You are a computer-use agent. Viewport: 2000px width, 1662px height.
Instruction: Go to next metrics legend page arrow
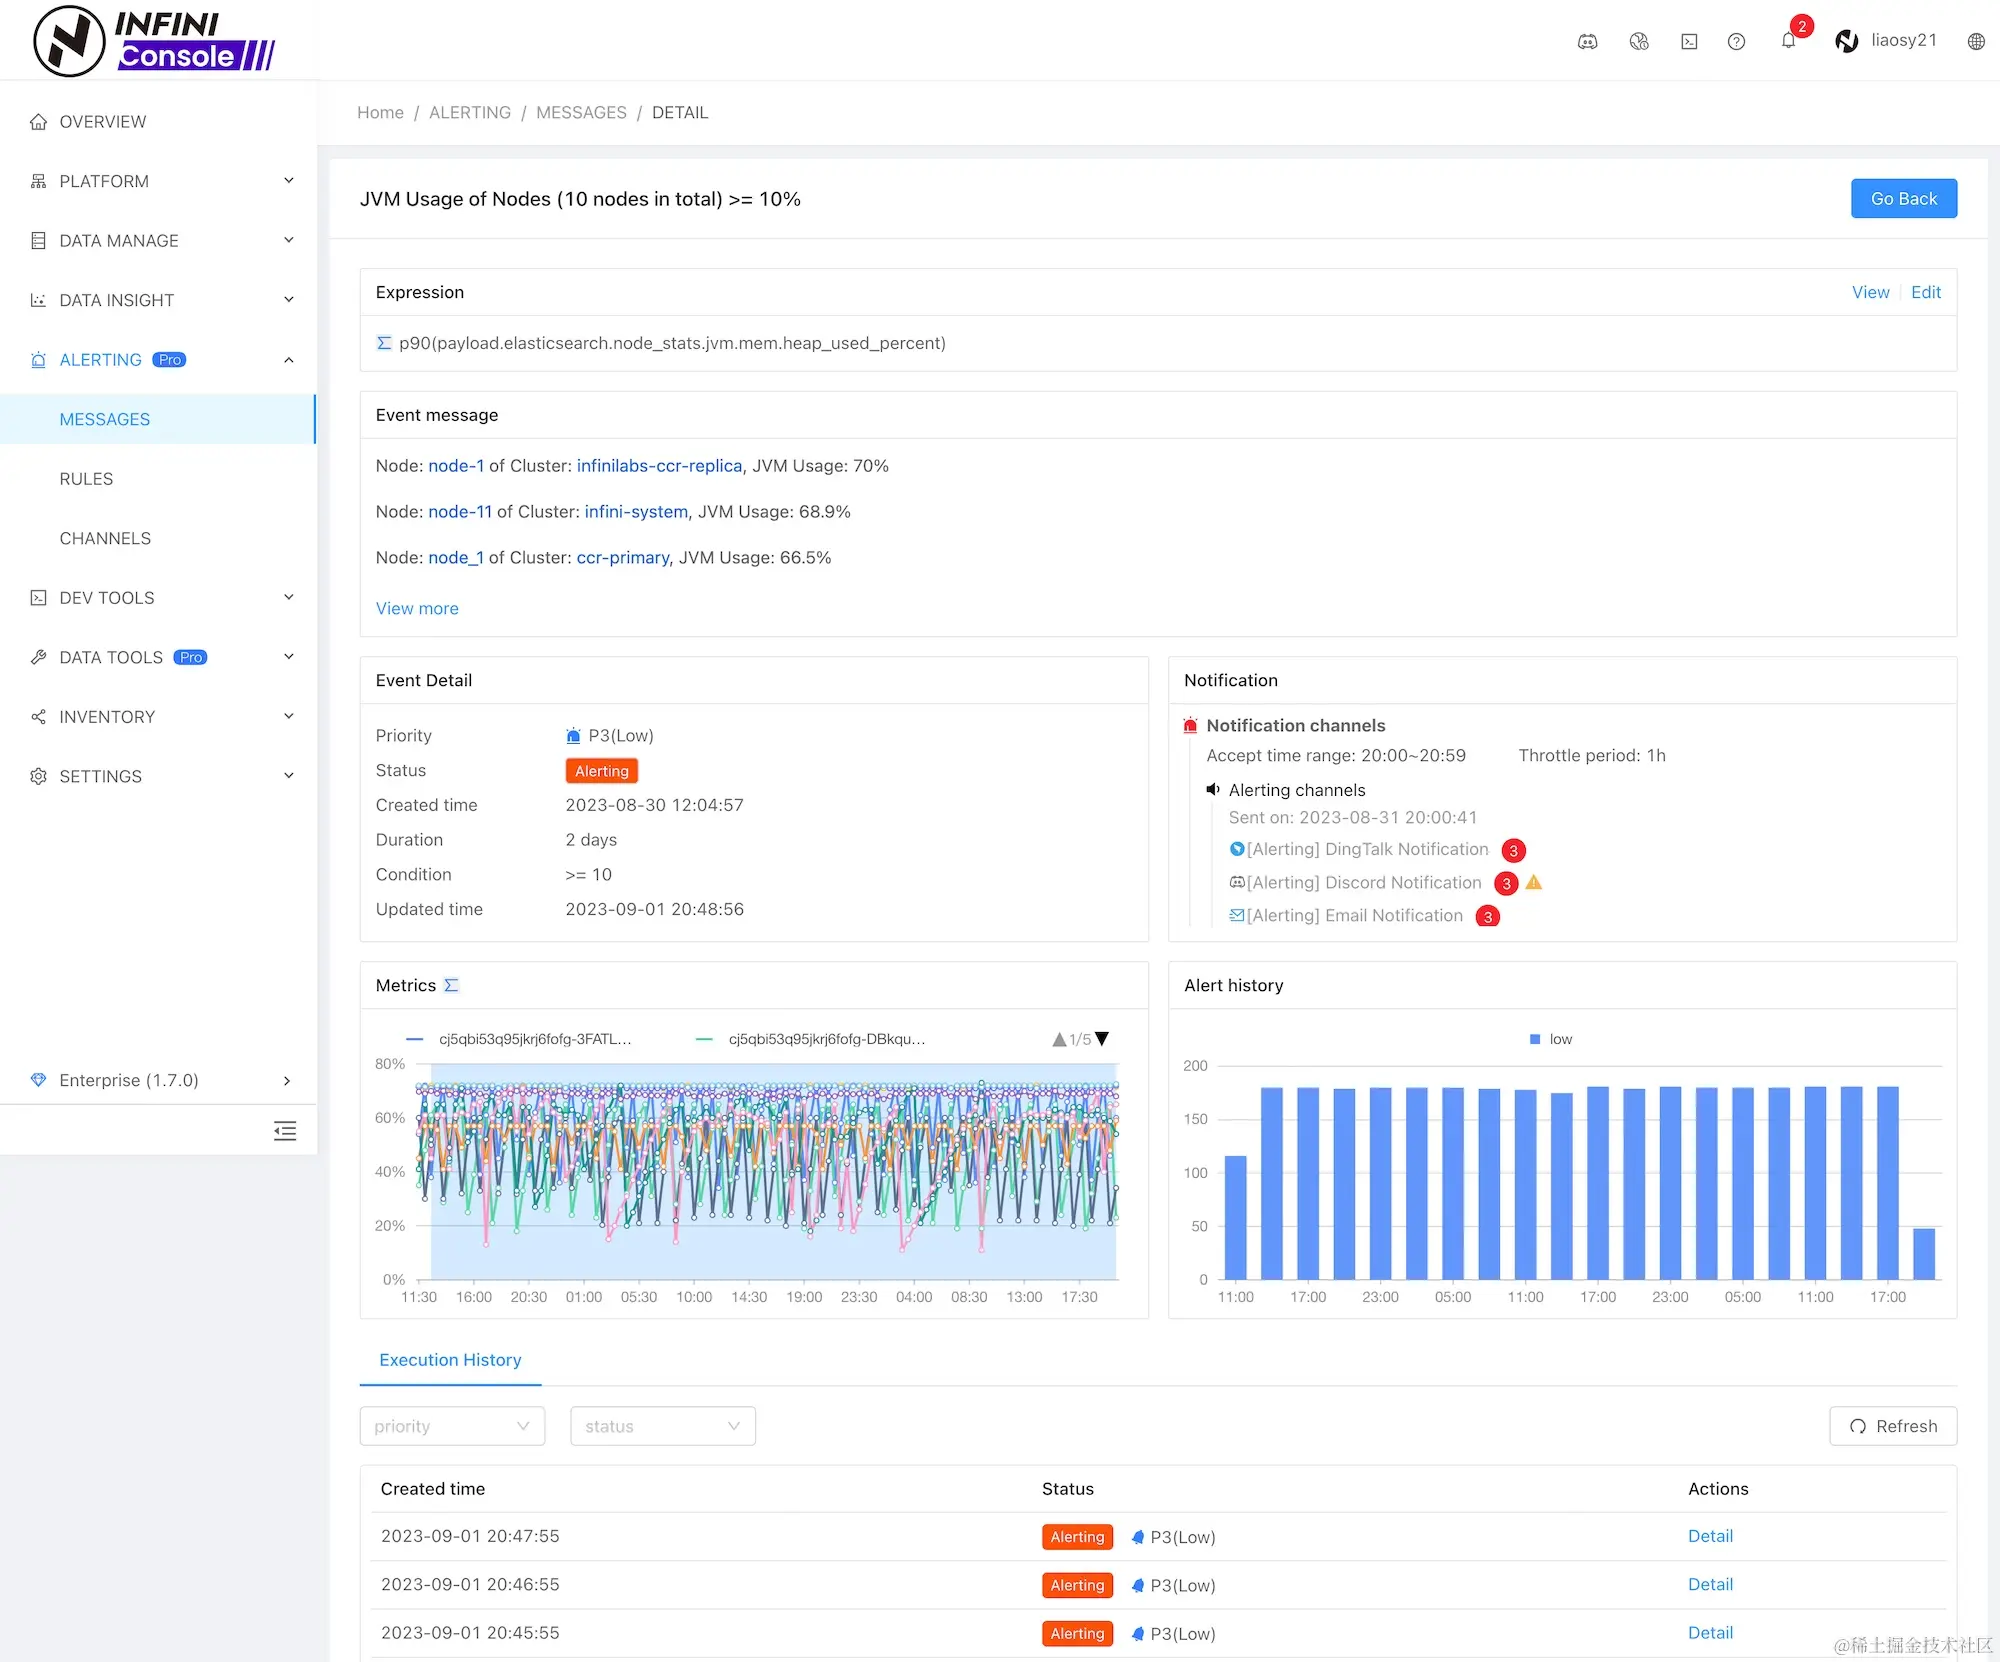[x=1102, y=1039]
